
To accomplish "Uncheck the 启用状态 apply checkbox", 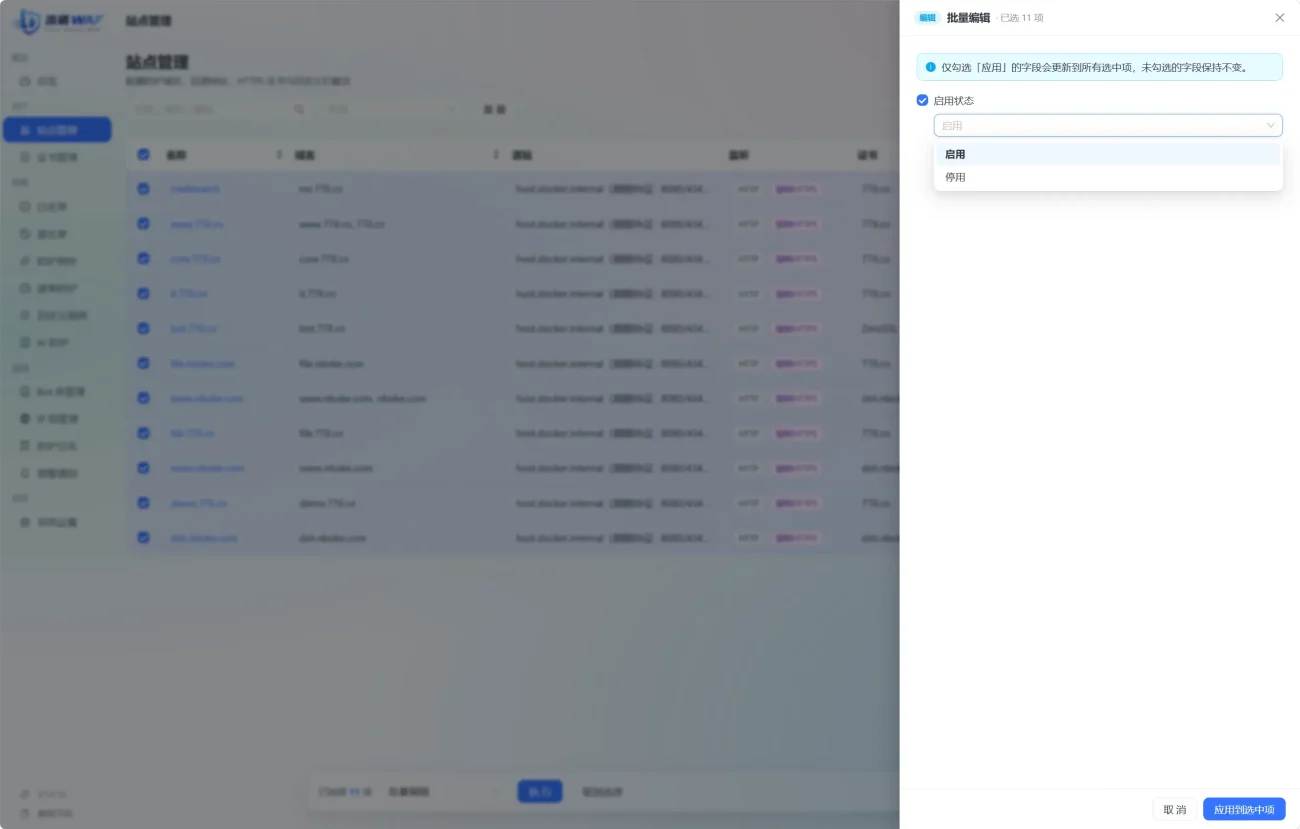I will tap(922, 100).
